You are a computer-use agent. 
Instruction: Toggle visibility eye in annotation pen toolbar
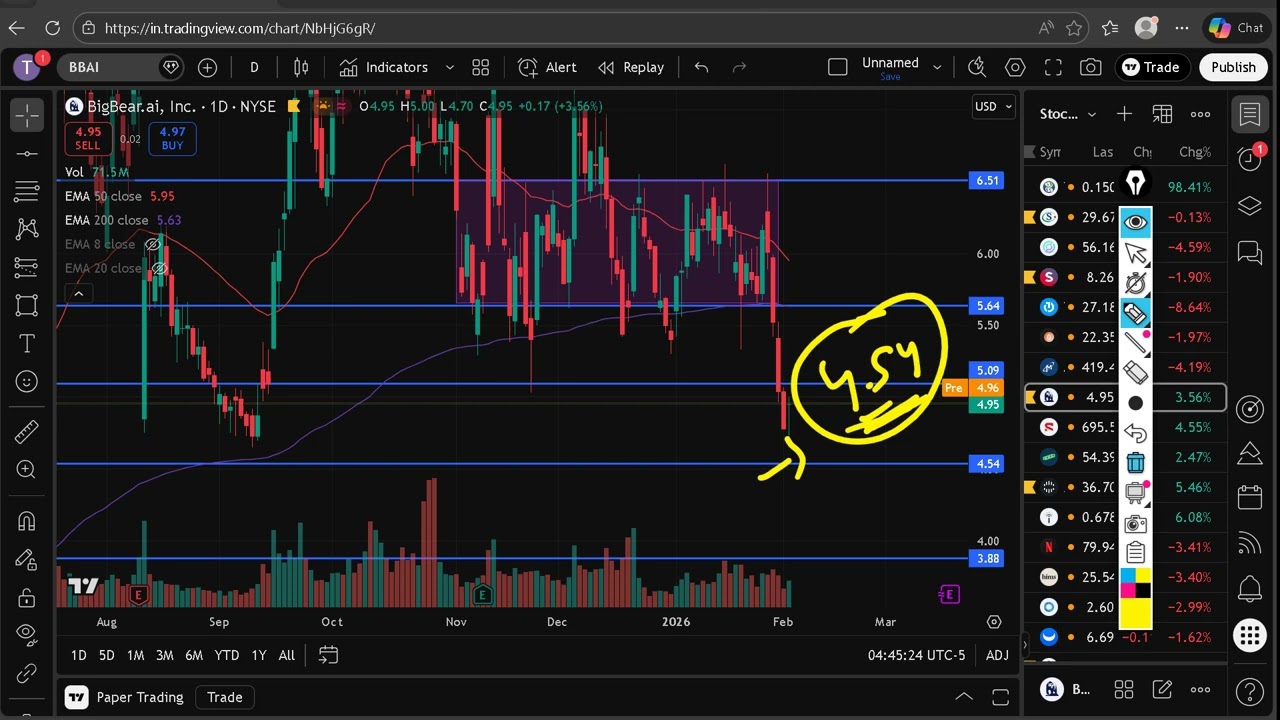1135,222
